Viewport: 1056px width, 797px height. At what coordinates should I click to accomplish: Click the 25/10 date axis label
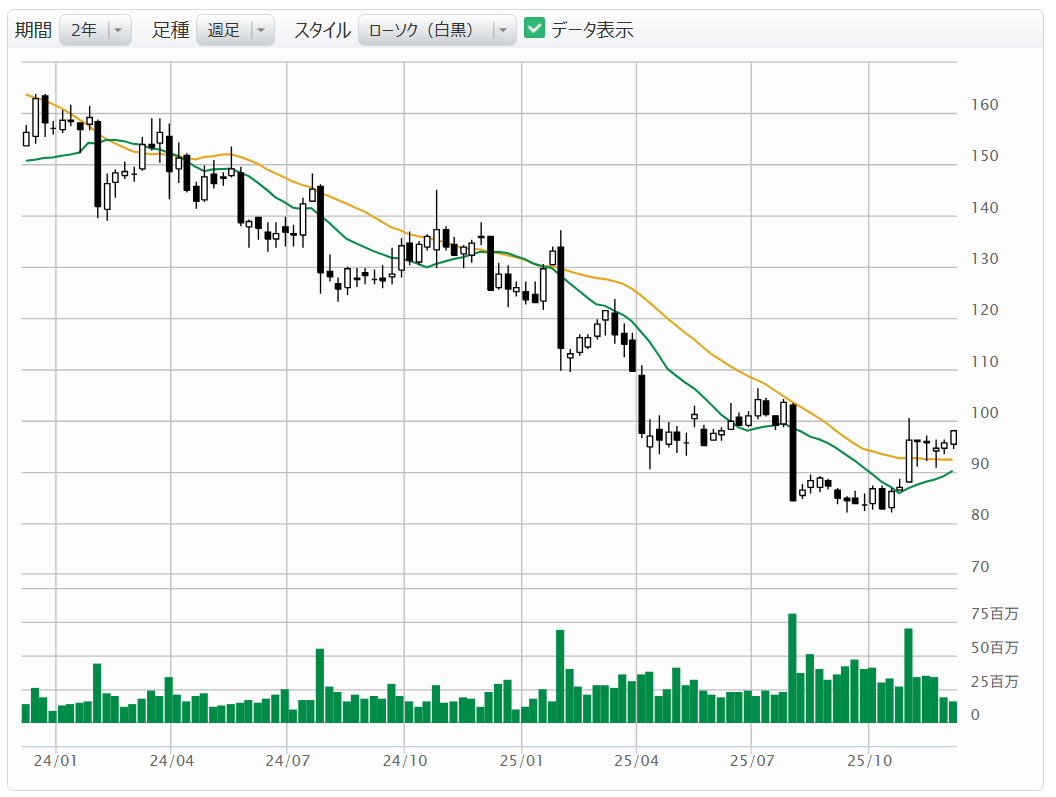click(869, 761)
